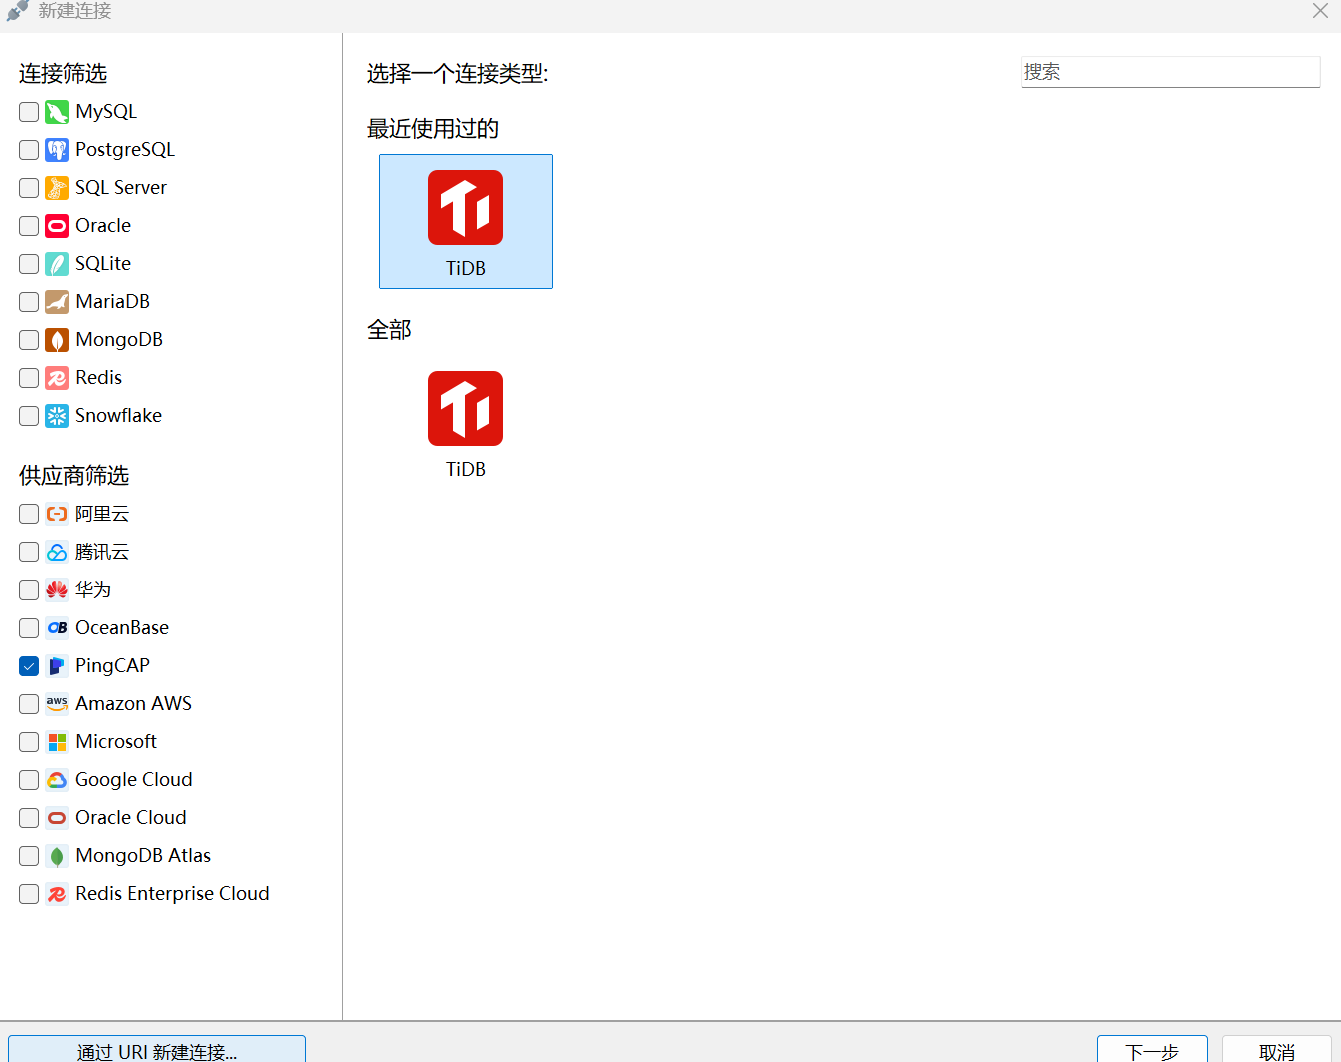Check the Redis connection filter checkbox
The image size is (1341, 1062).
(x=29, y=378)
